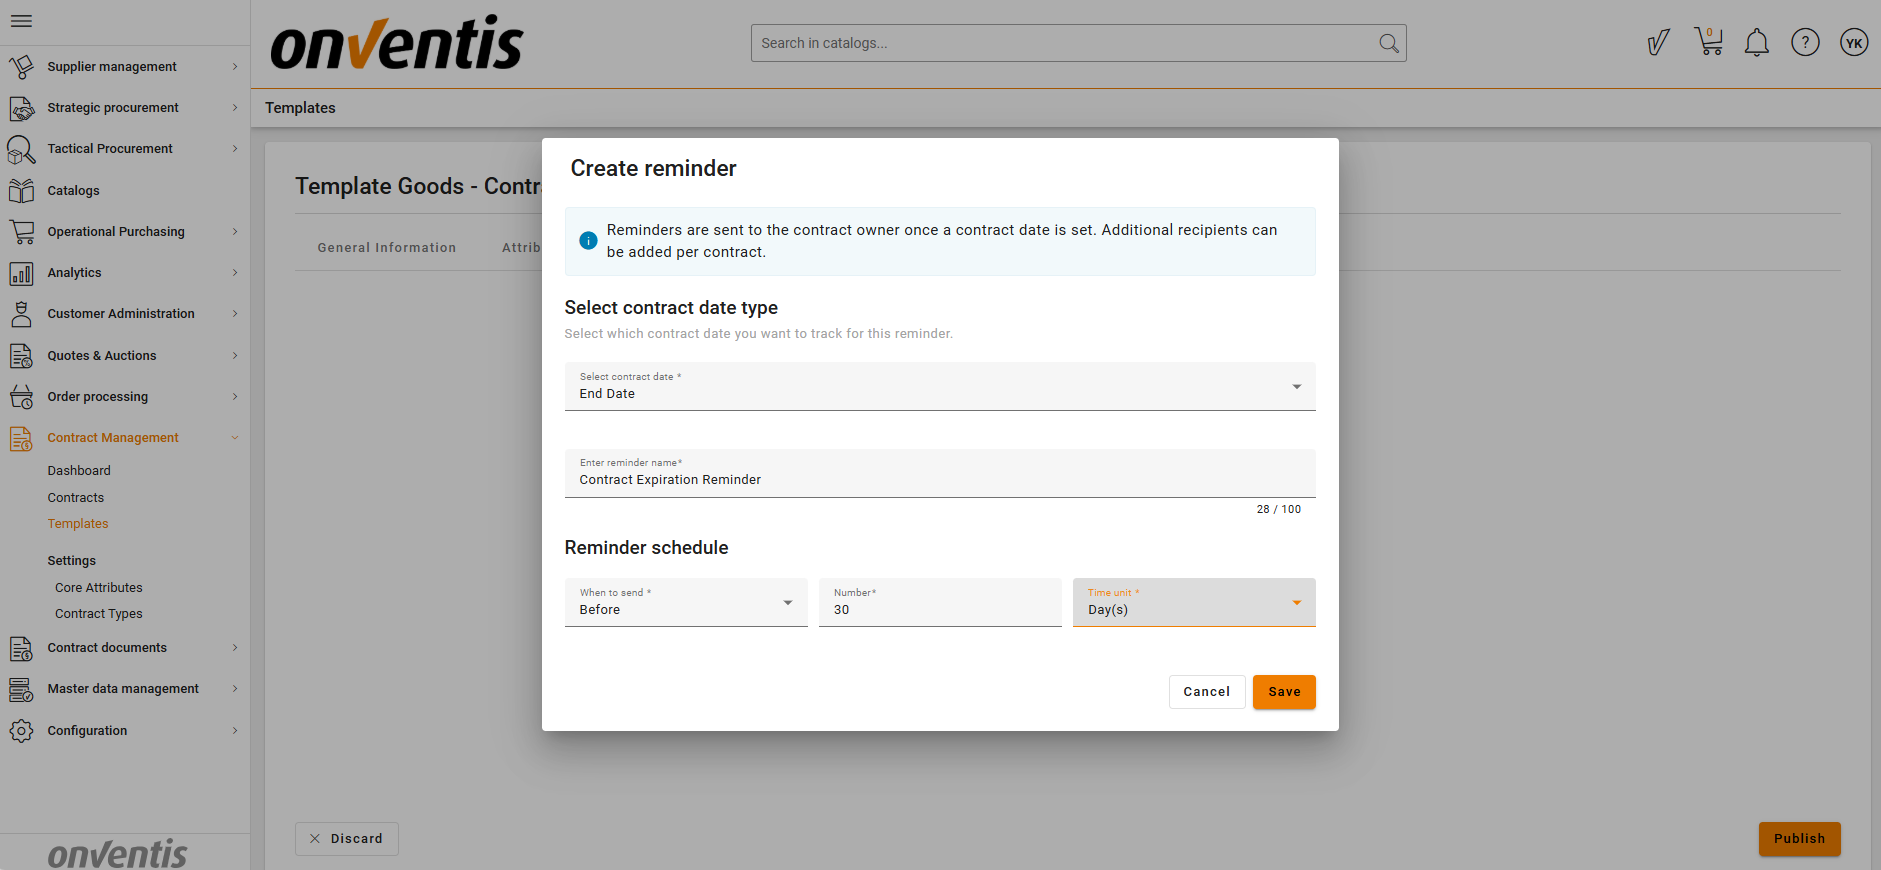Open the YK user profile avatar
Screen dimensions: 1881x870
coord(1853,43)
